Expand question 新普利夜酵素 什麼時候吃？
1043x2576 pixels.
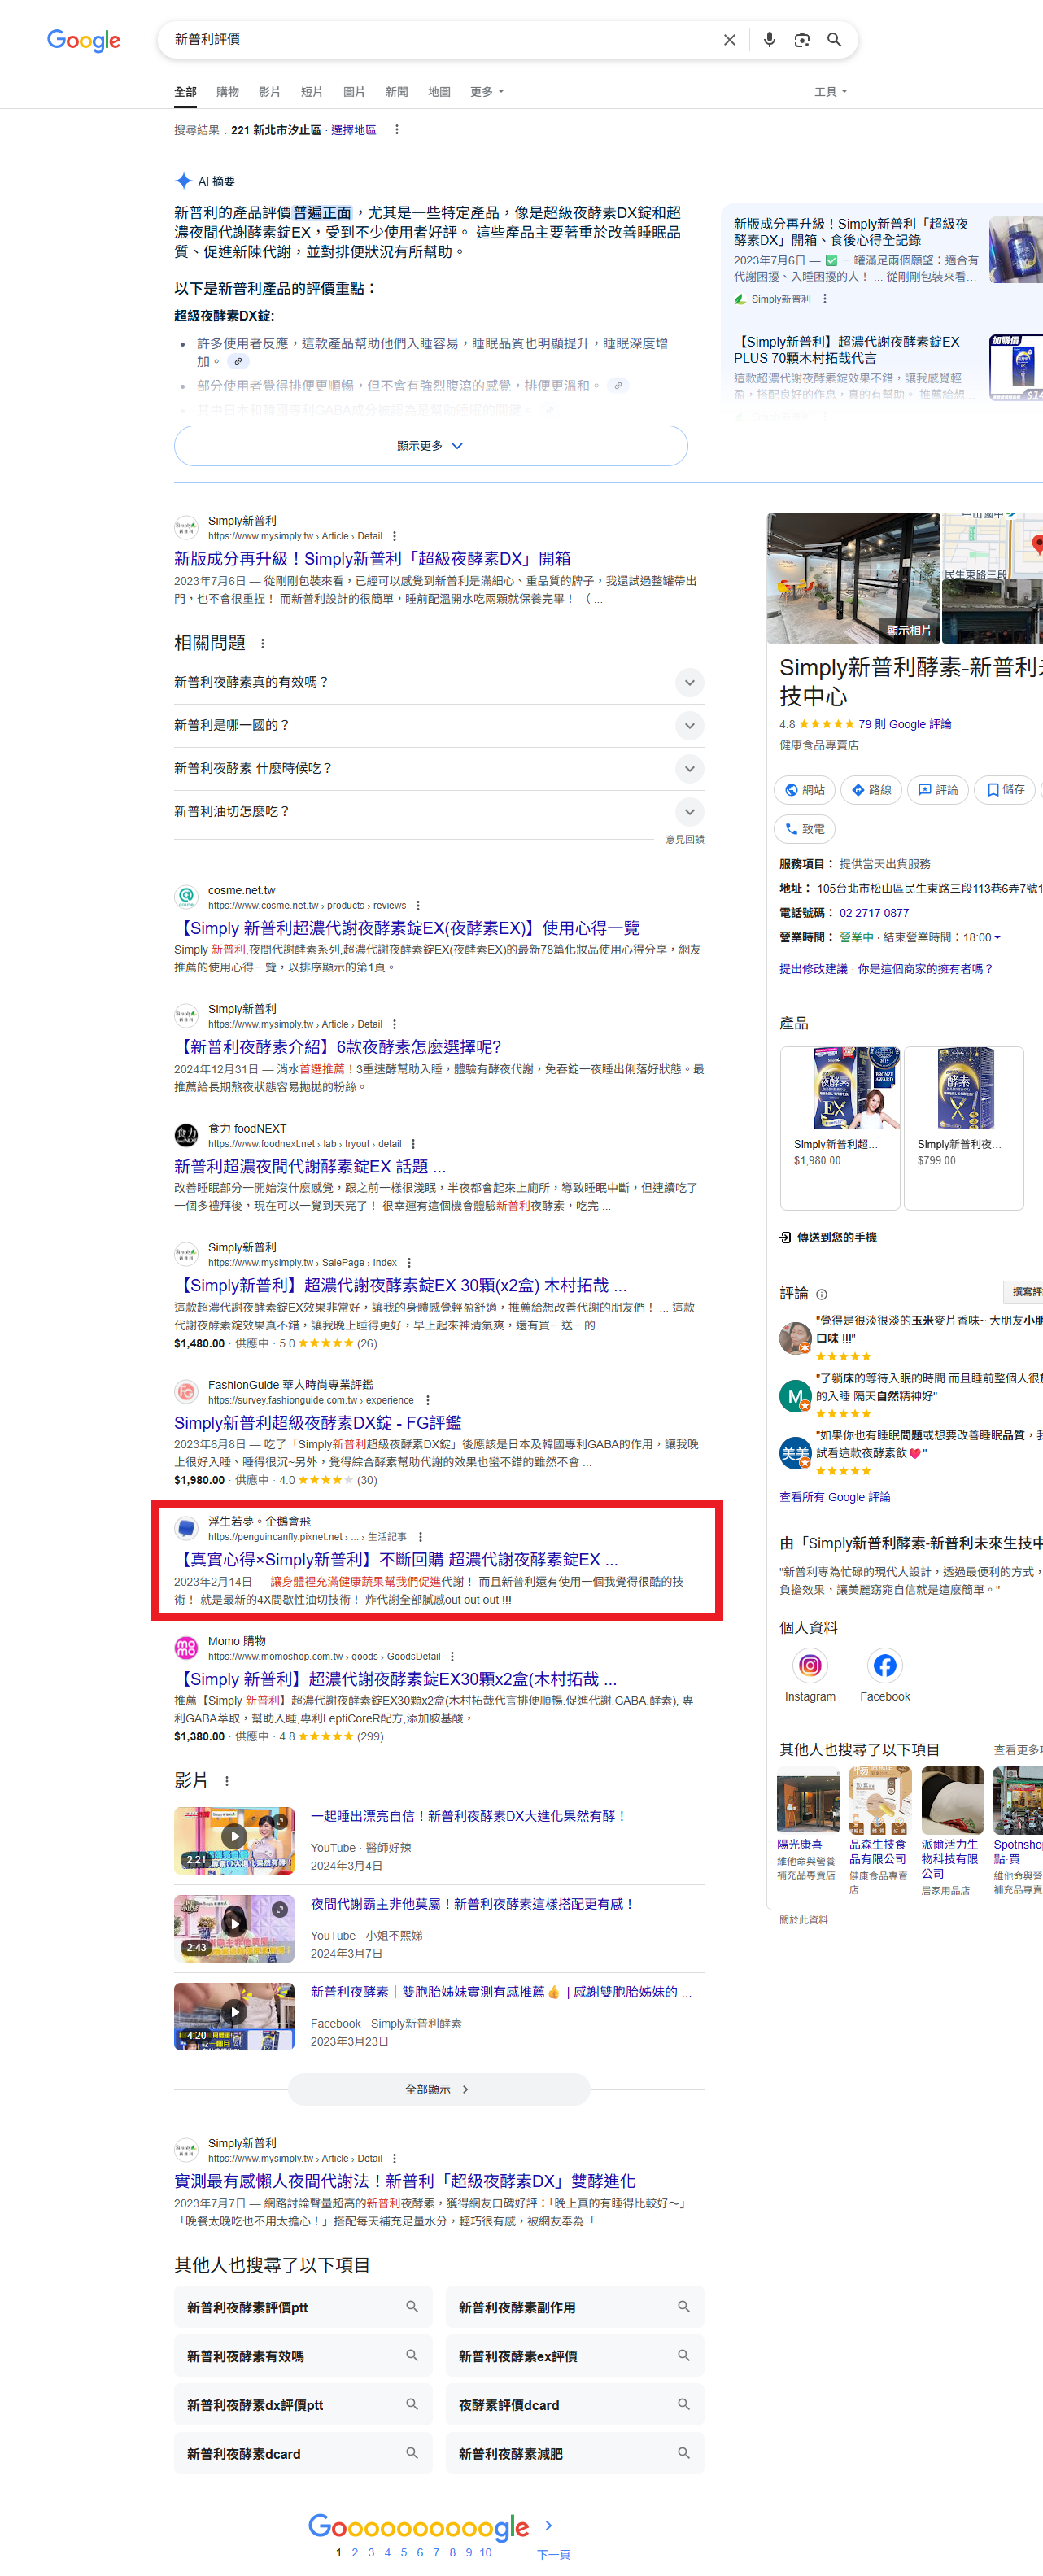(x=439, y=768)
